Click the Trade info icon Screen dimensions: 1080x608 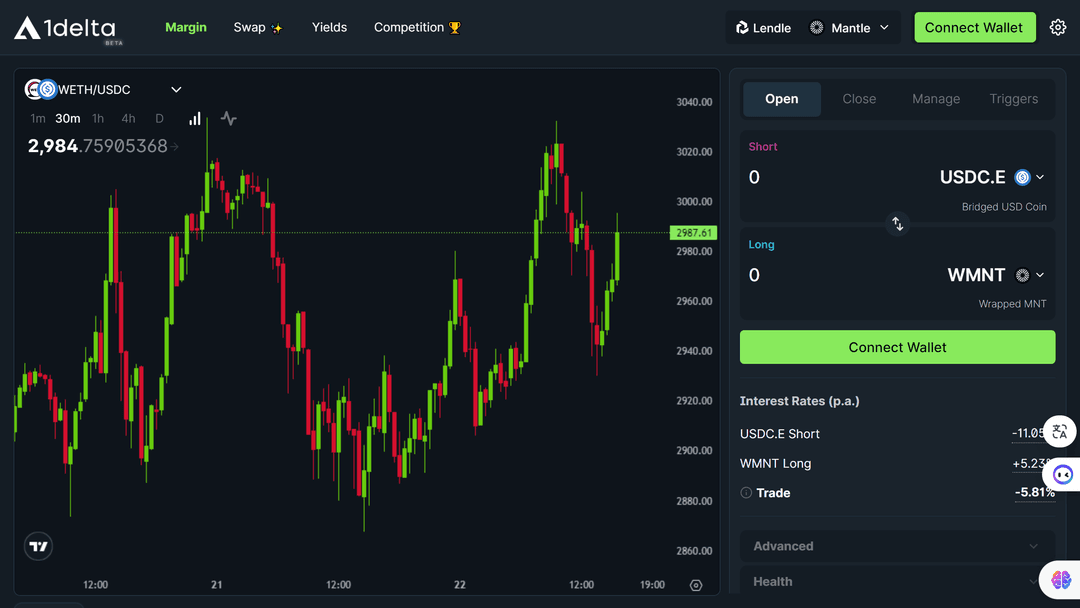pyautogui.click(x=746, y=492)
